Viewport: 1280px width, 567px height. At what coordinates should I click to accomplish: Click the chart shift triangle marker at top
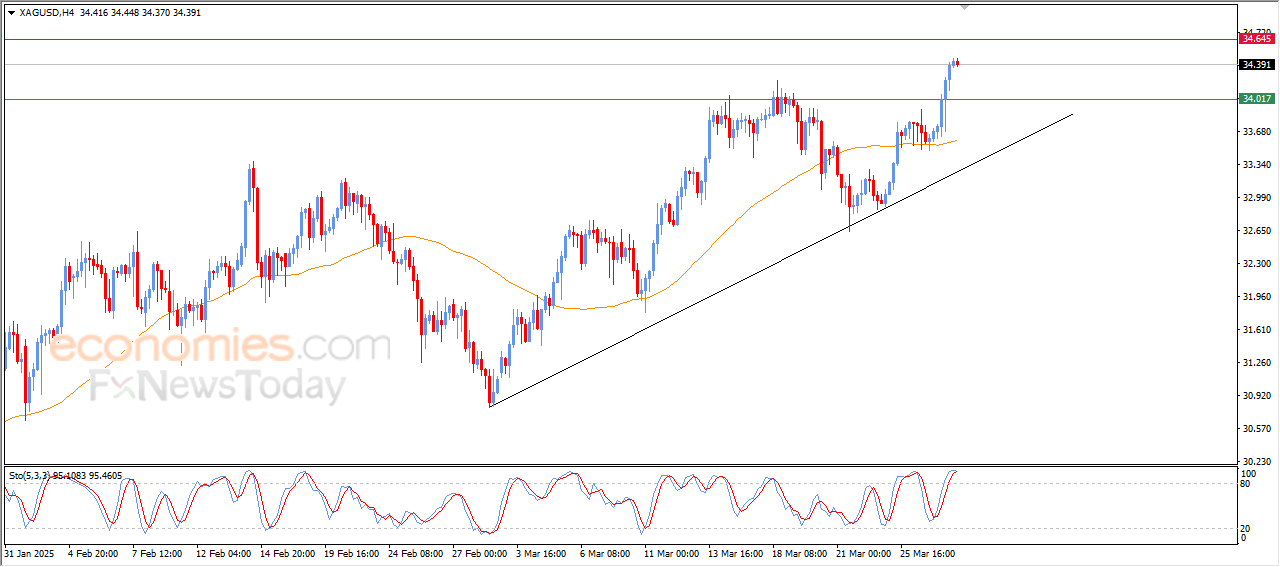964,6
